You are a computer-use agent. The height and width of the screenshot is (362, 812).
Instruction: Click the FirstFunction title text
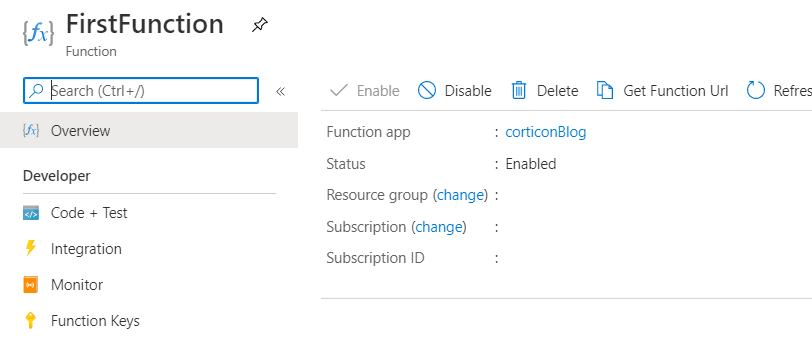tap(145, 24)
